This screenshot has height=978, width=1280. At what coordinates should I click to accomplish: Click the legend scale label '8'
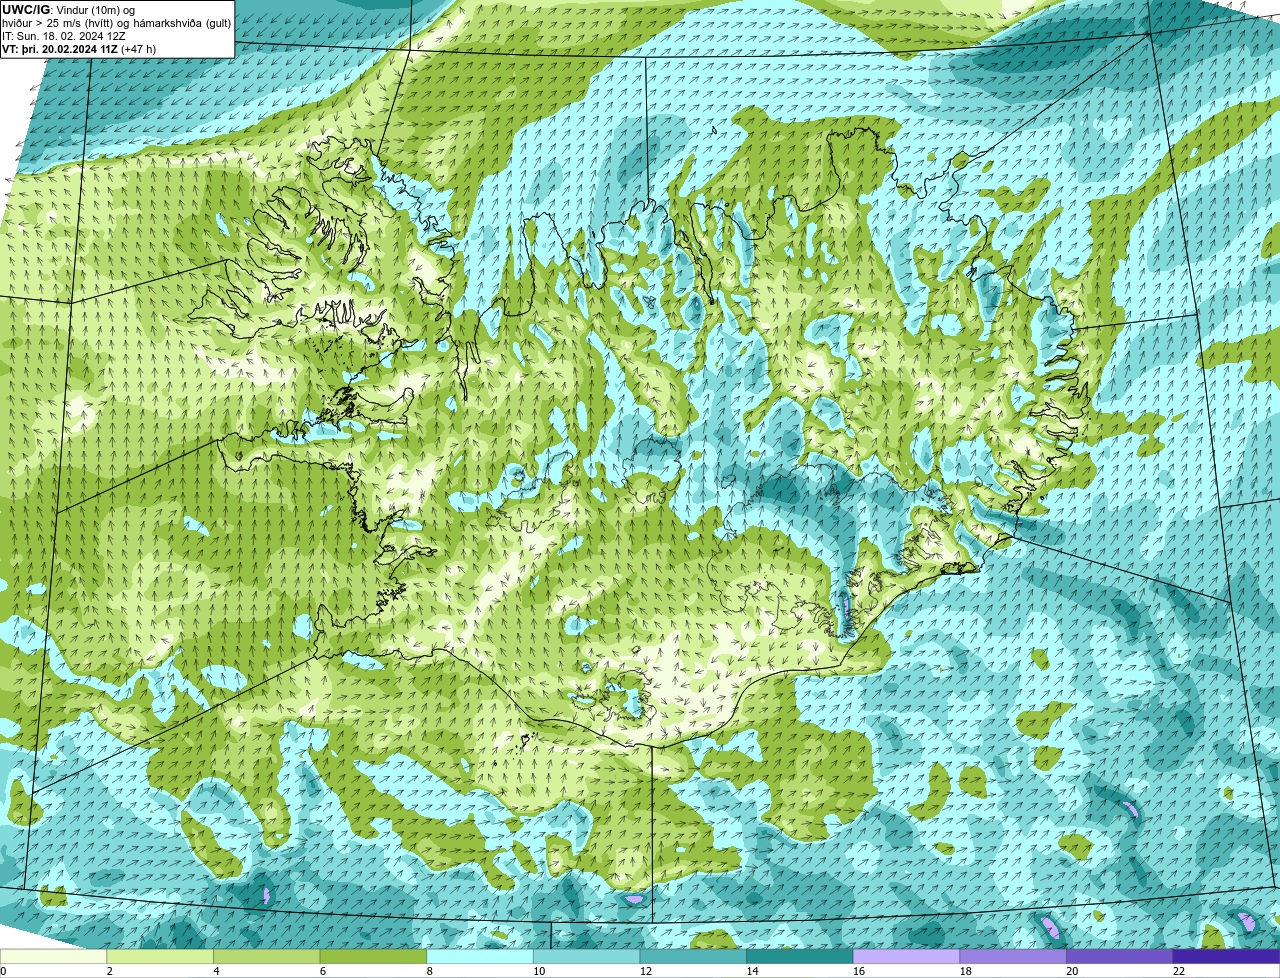point(429,971)
